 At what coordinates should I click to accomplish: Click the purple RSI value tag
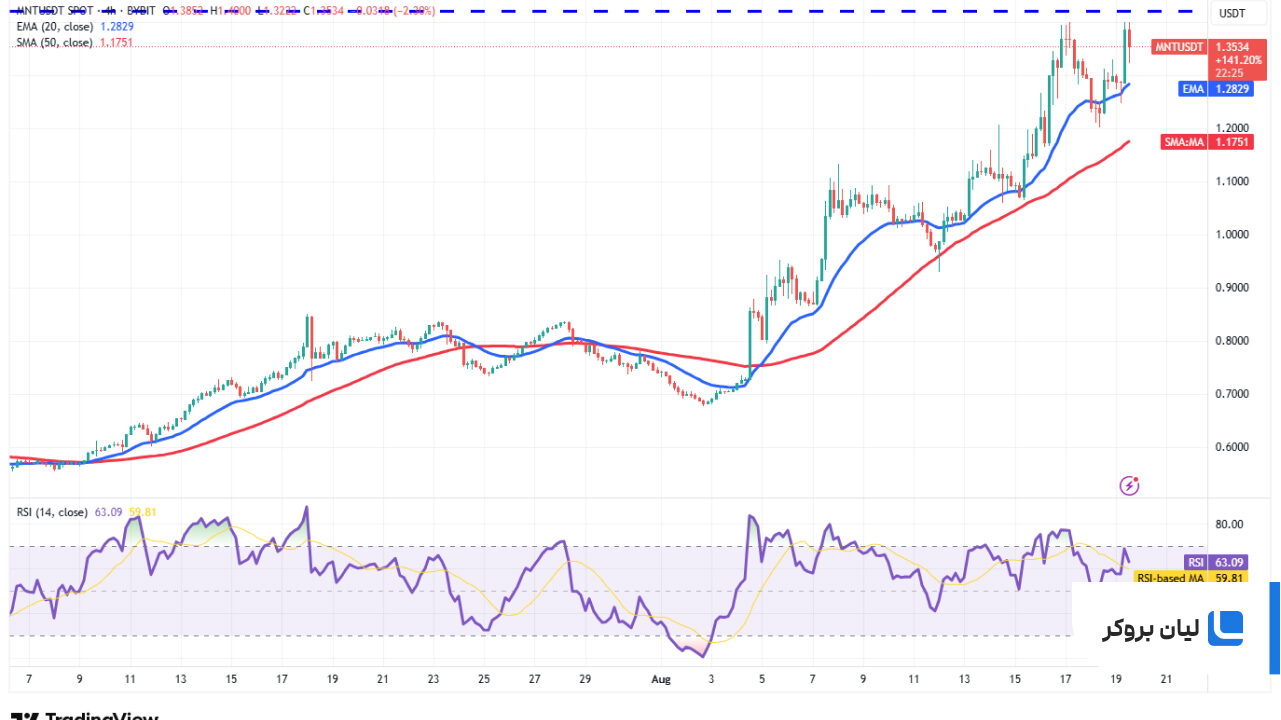(1196, 563)
